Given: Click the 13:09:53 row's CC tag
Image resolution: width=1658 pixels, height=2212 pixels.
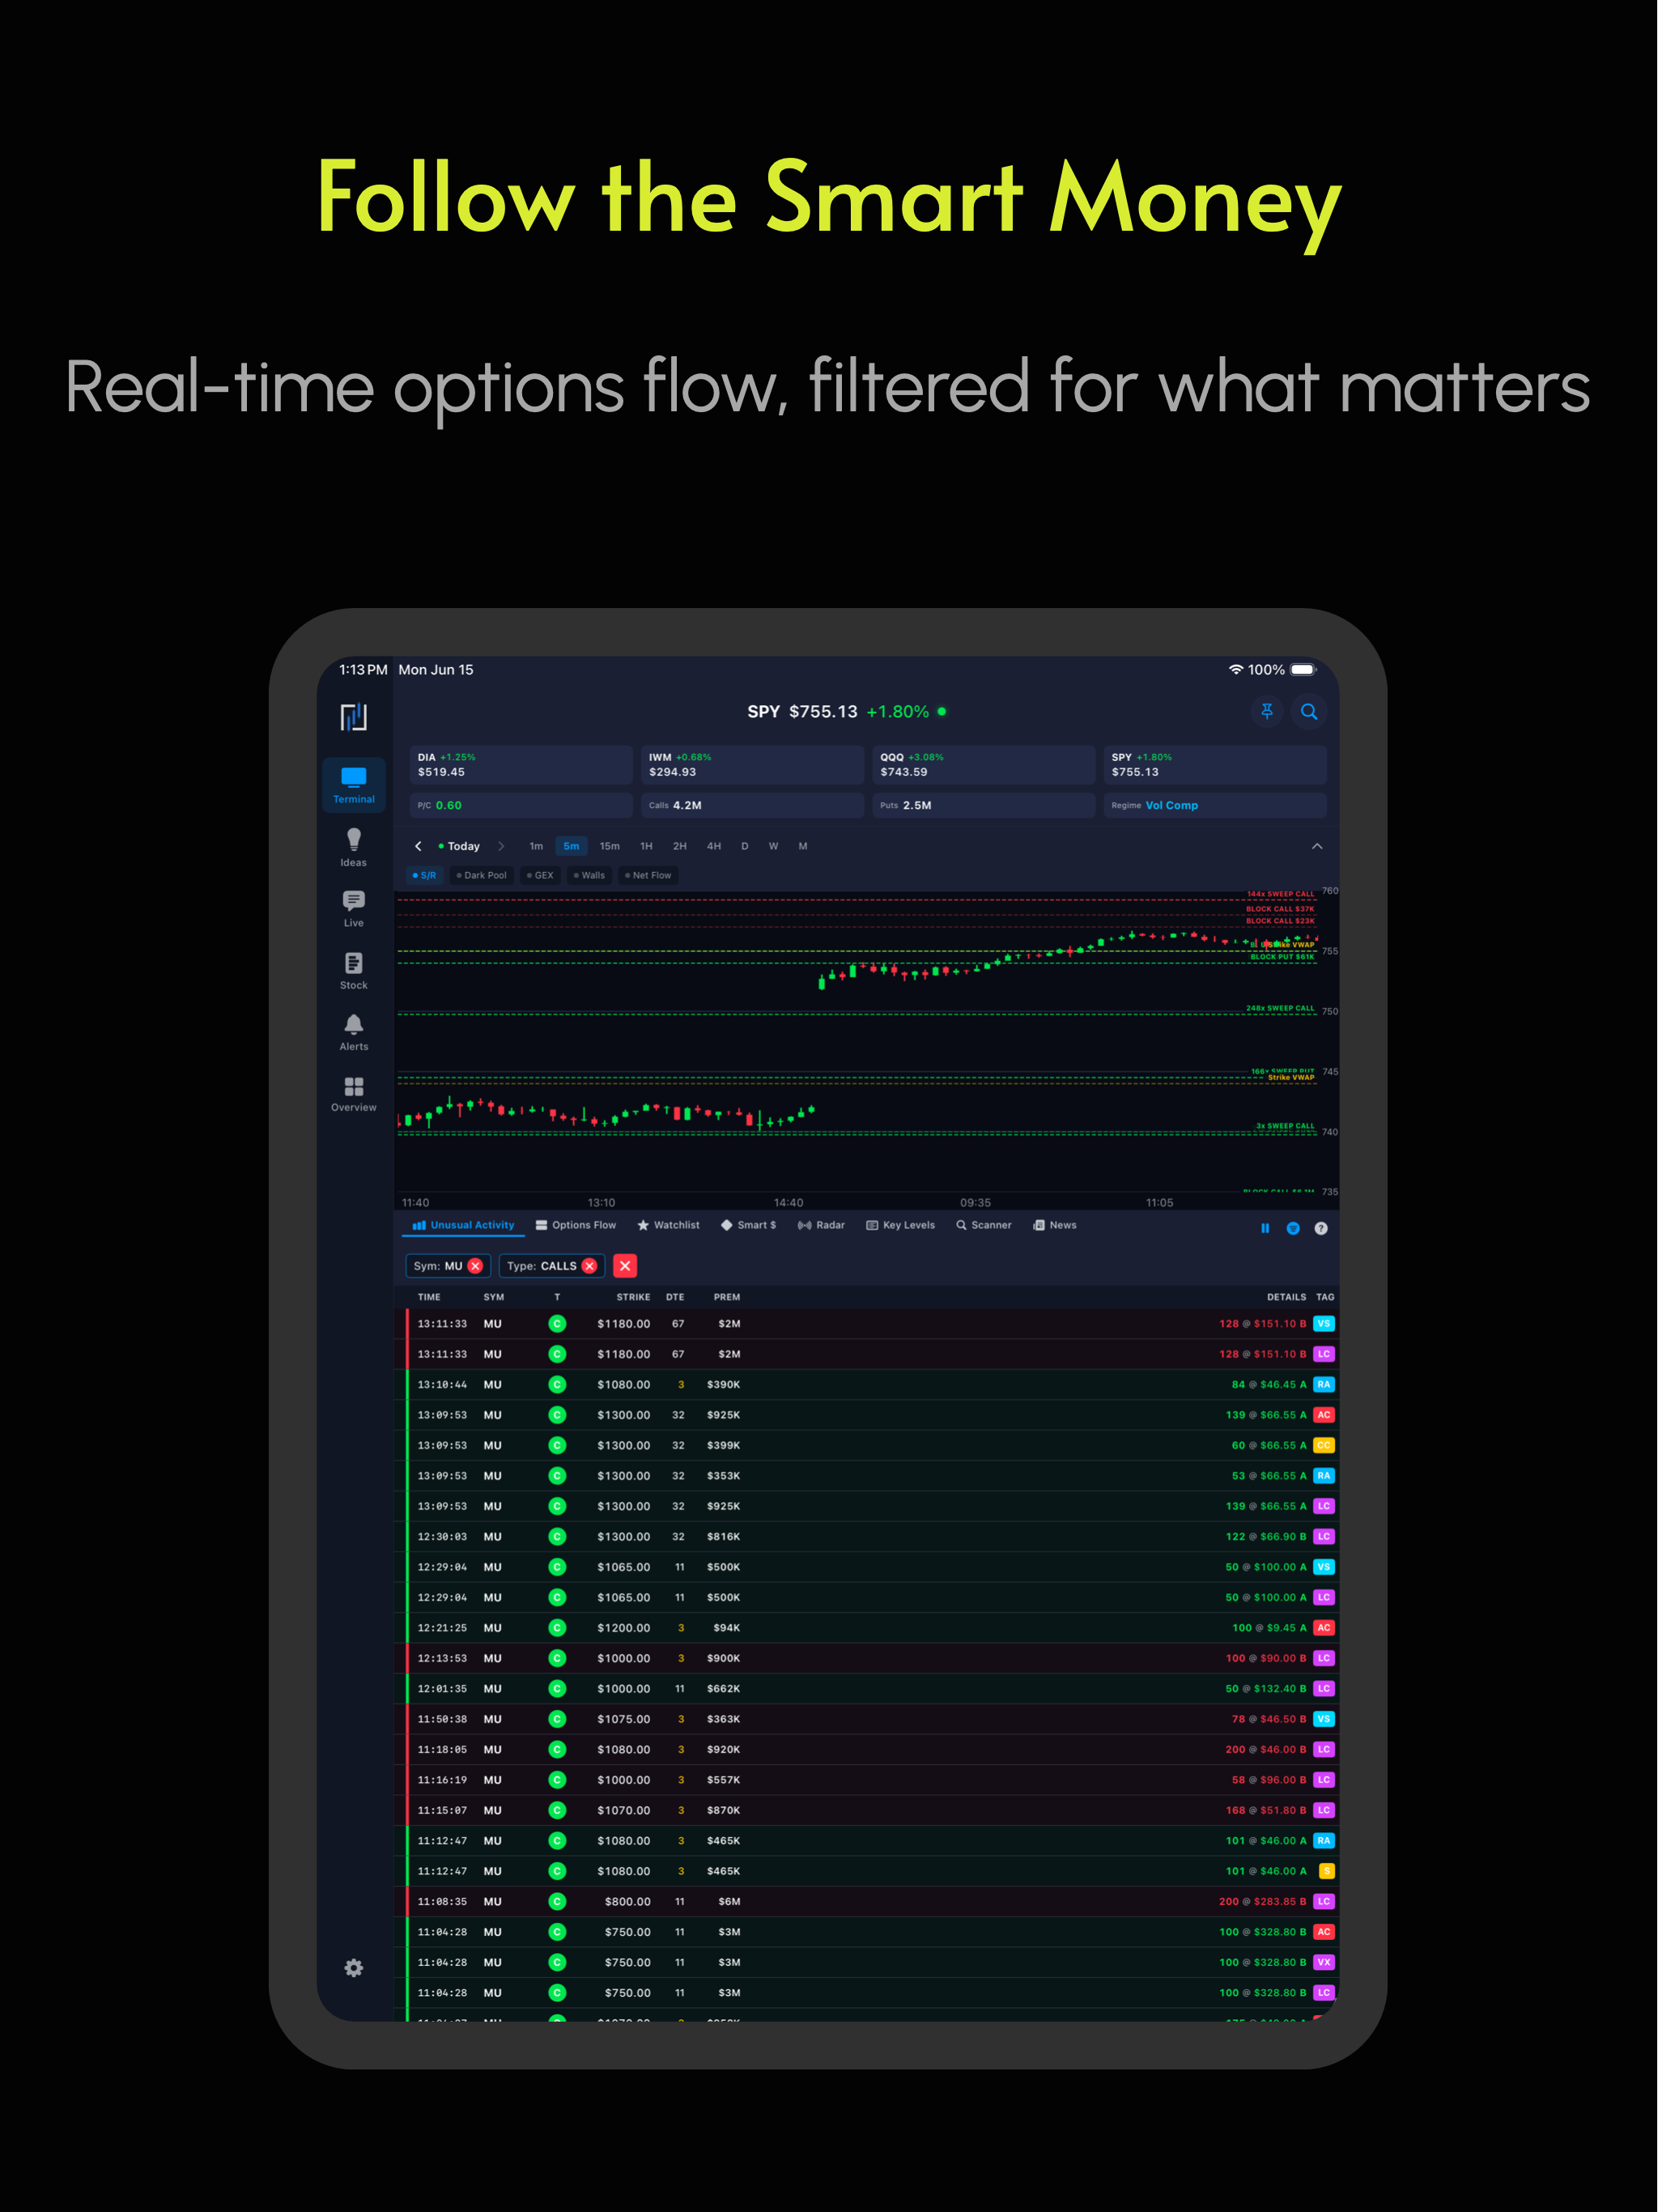Looking at the screenshot, I should click(1324, 1446).
